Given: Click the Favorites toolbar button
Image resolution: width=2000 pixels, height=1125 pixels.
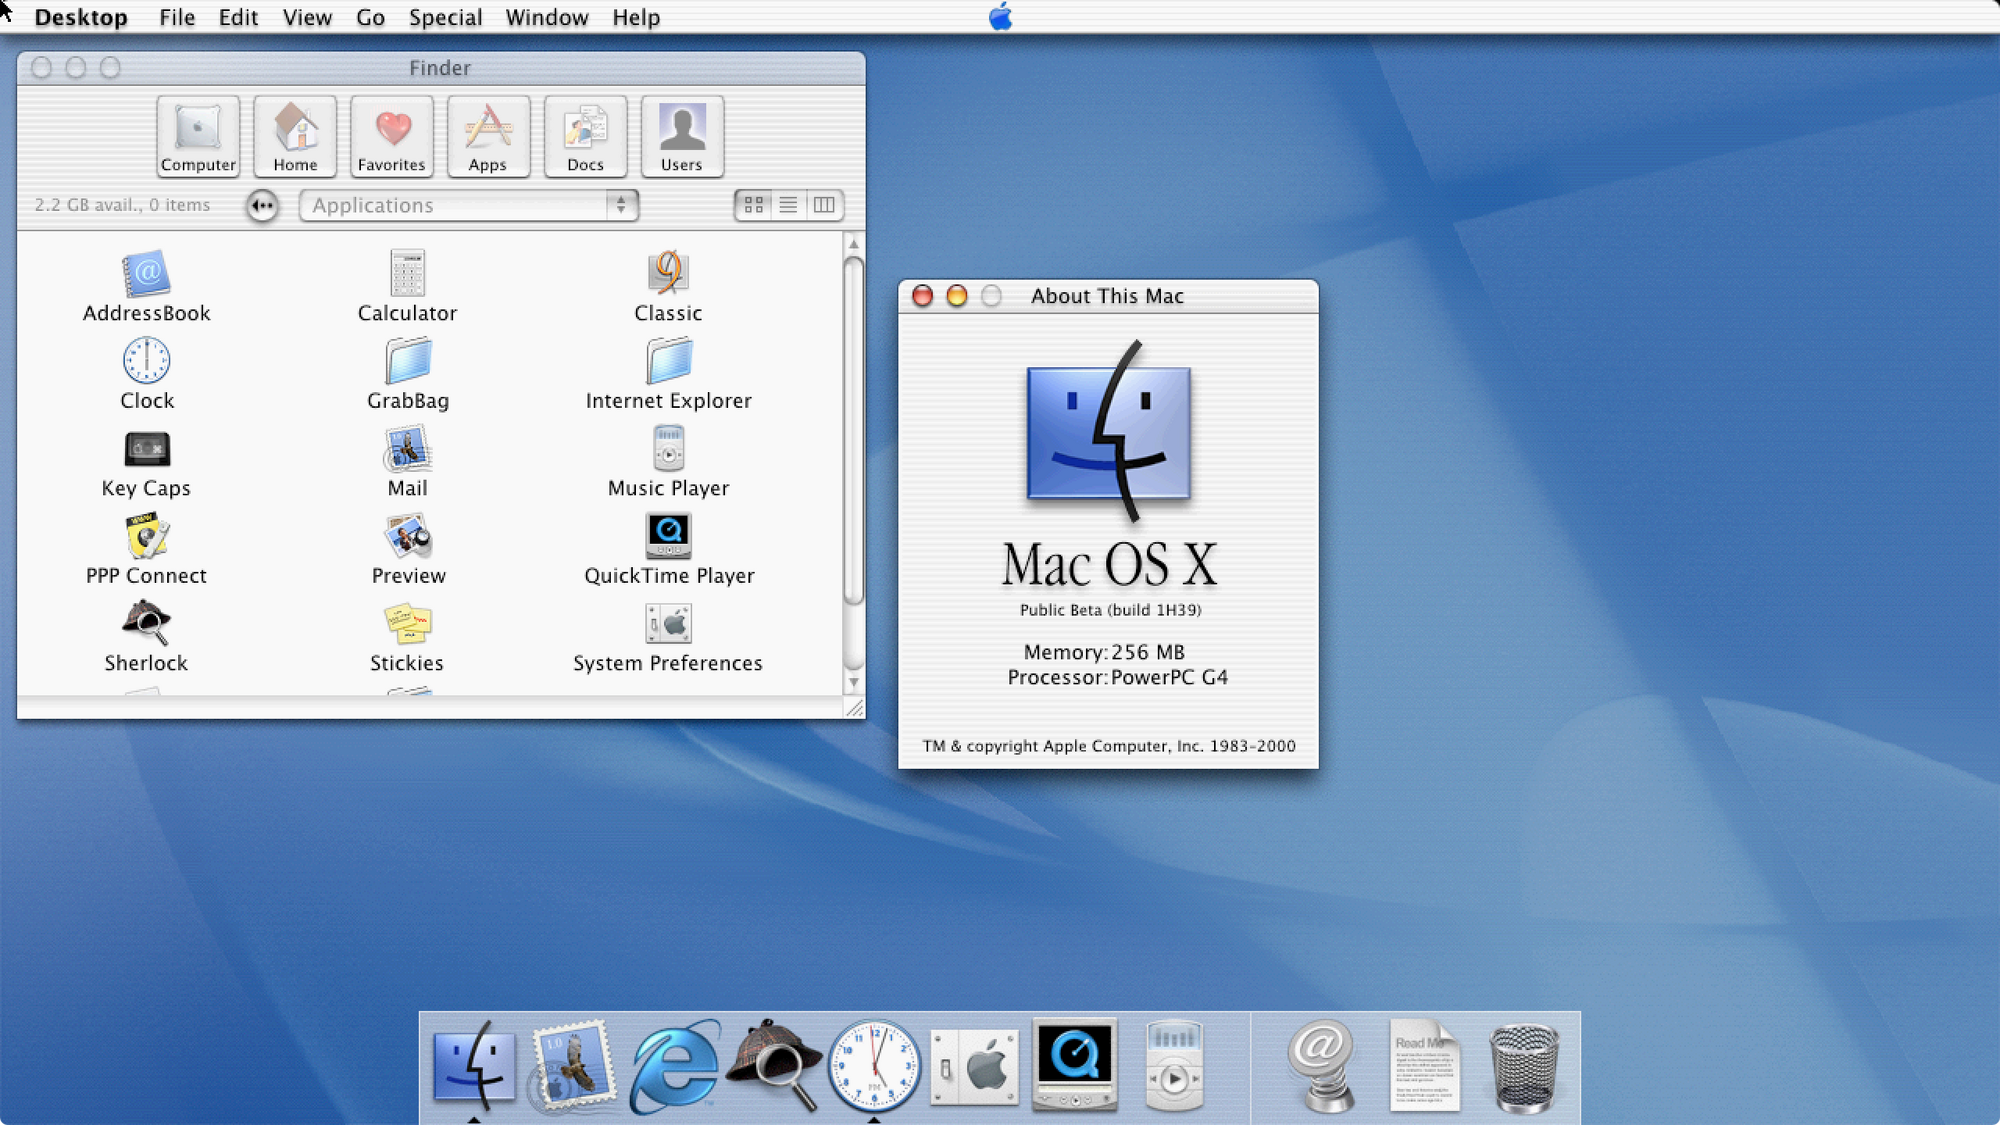Looking at the screenshot, I should pos(391,137).
